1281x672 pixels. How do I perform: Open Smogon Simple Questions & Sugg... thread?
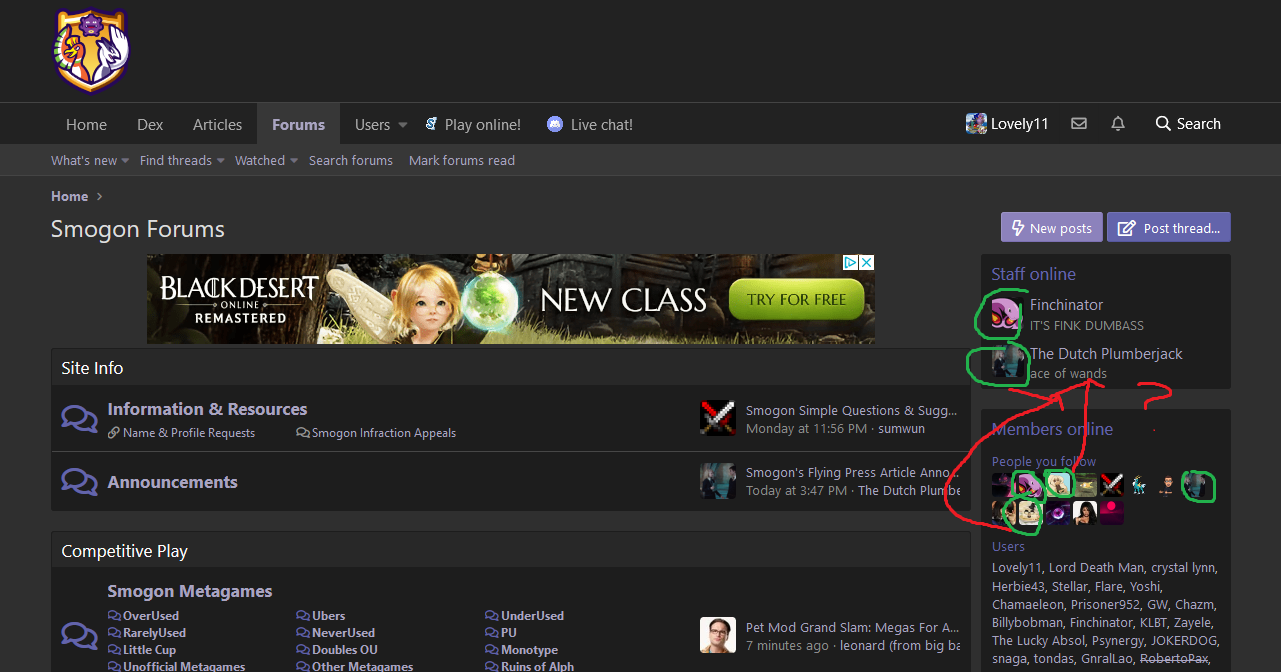point(851,410)
